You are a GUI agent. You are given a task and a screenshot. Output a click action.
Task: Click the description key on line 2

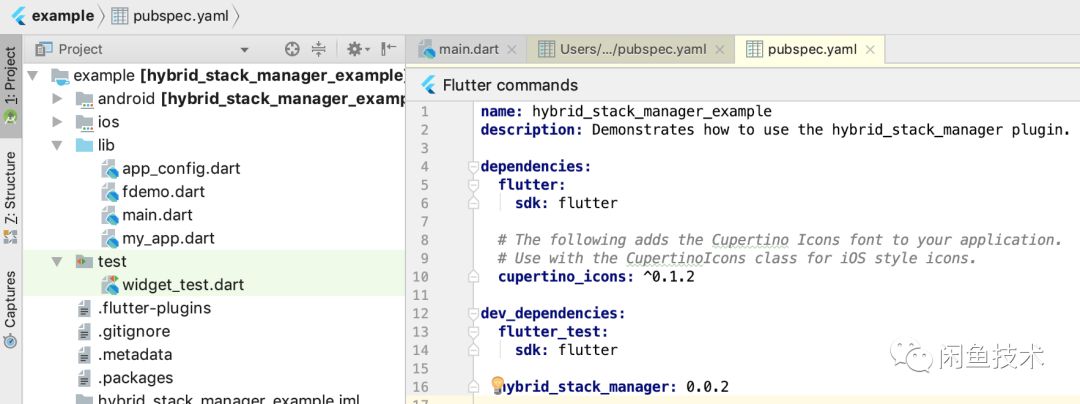[532, 130]
